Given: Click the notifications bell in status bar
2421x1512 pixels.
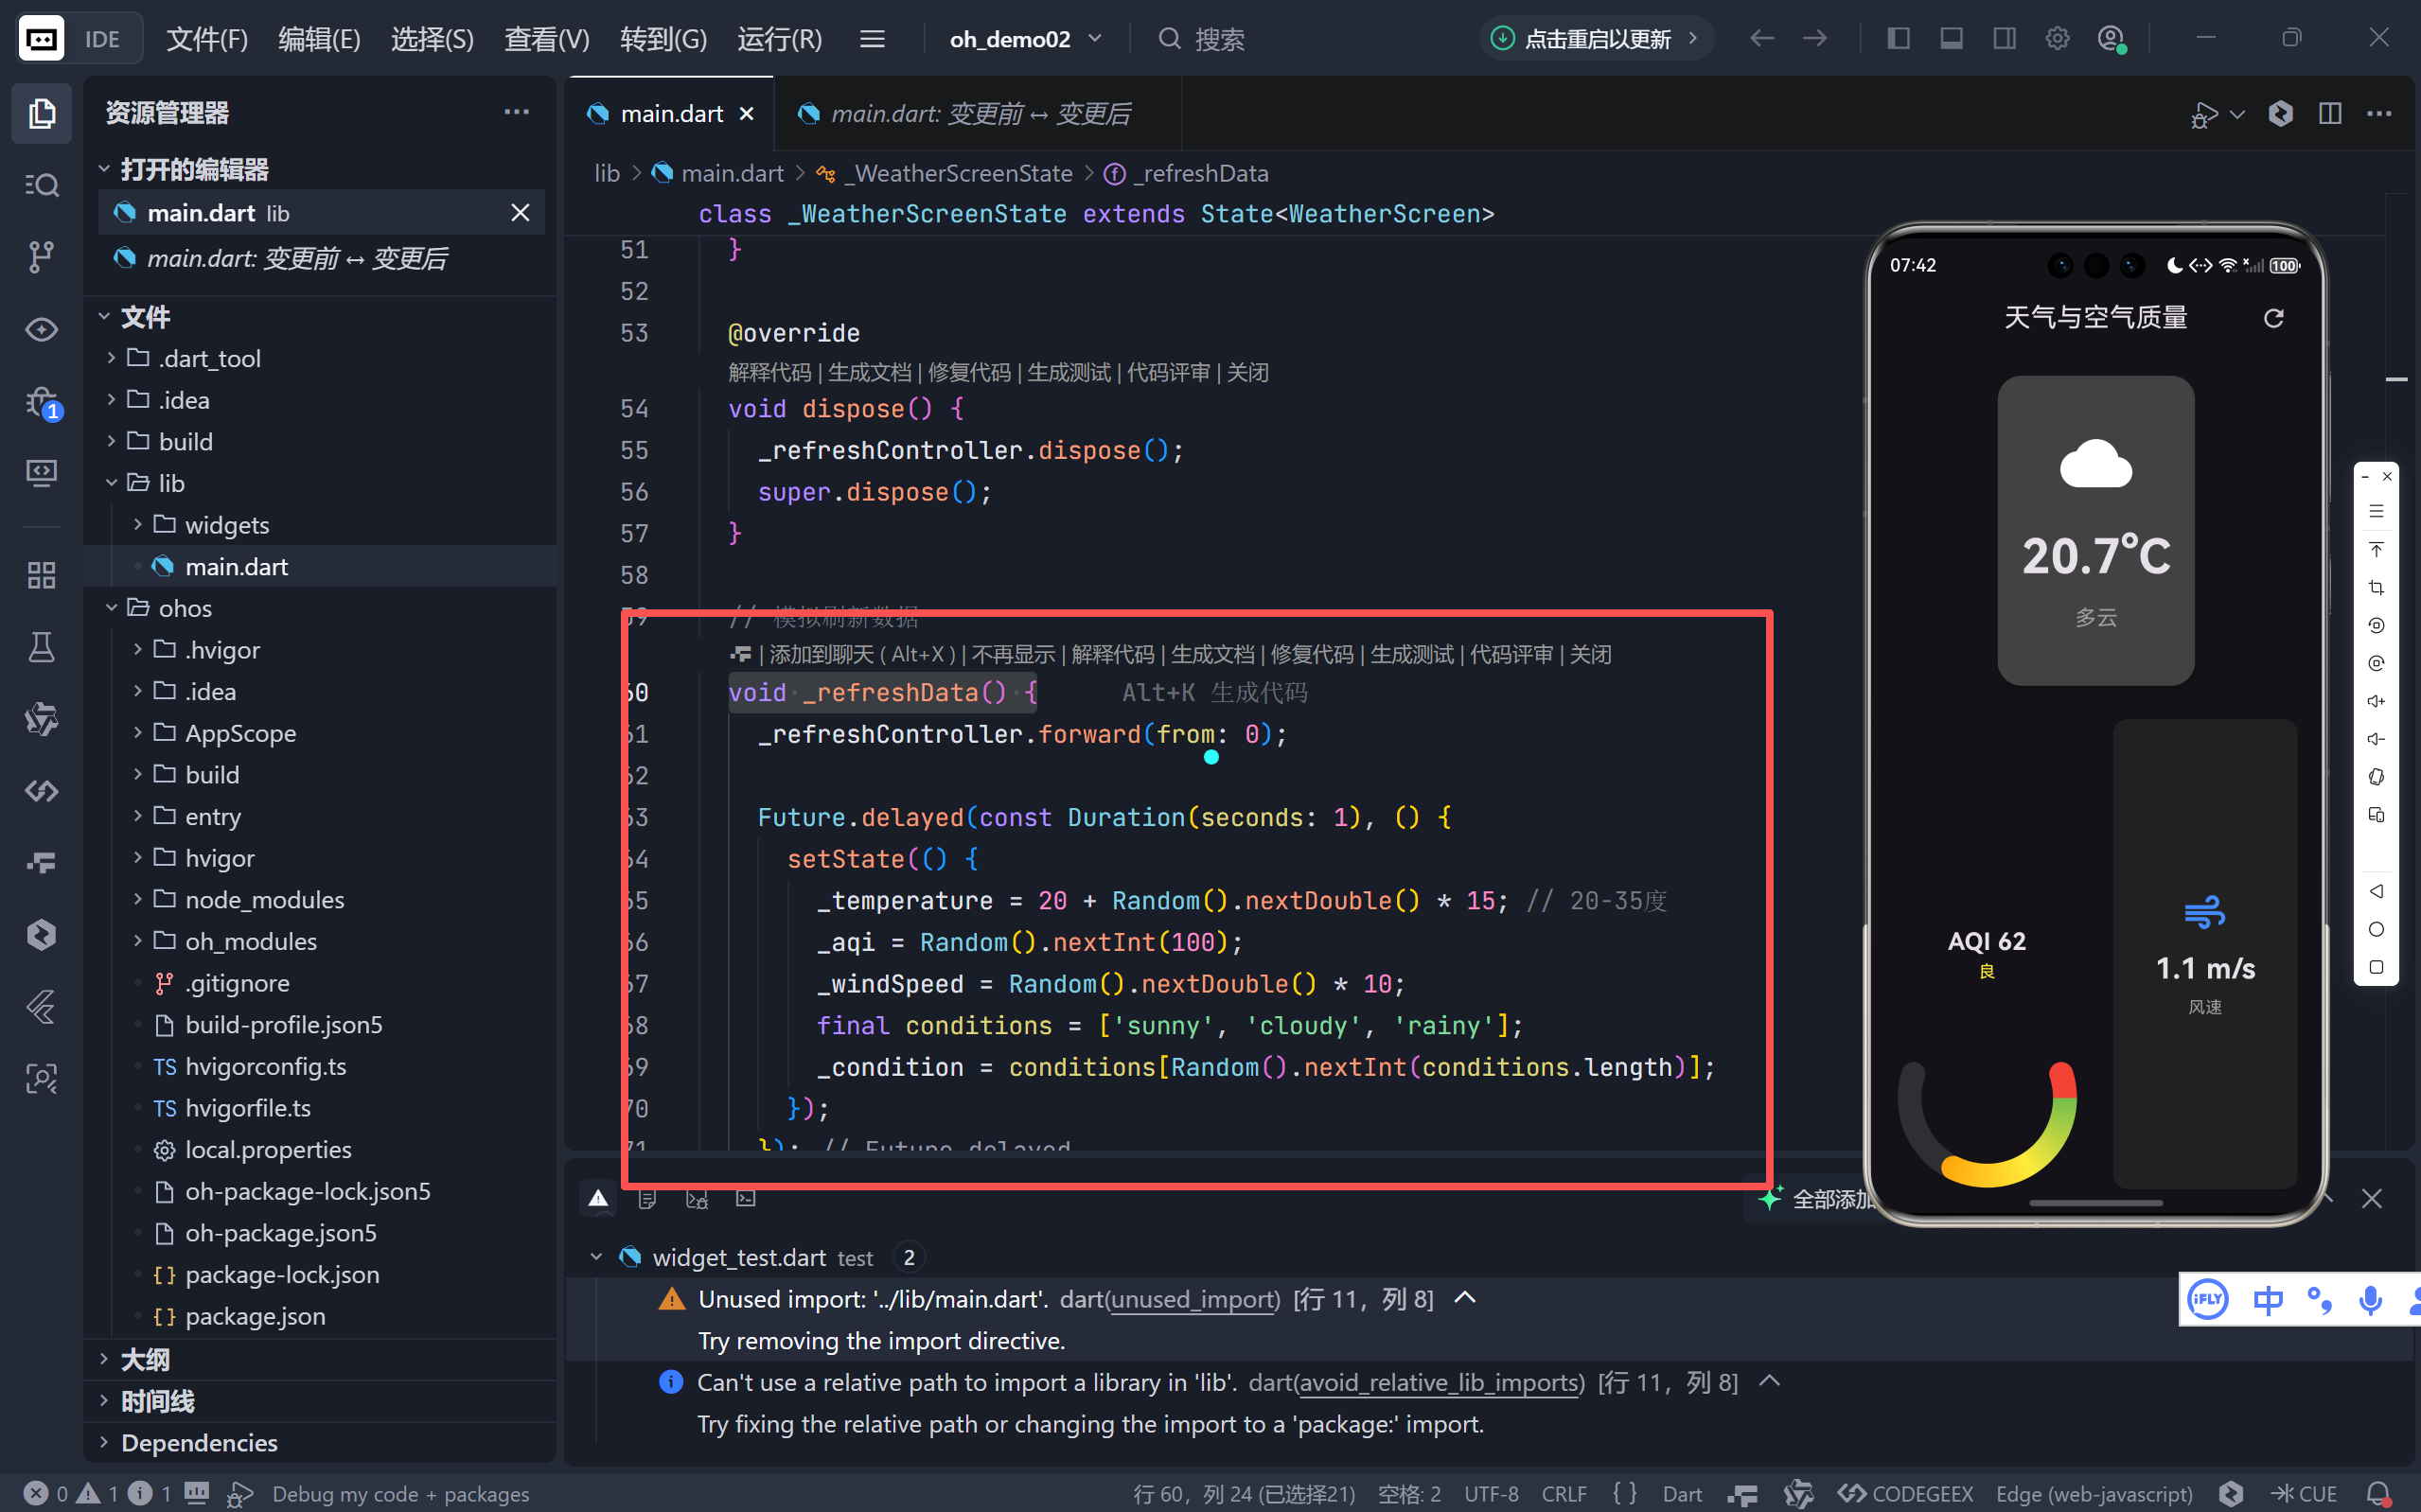Looking at the screenshot, I should pos(2379,1494).
